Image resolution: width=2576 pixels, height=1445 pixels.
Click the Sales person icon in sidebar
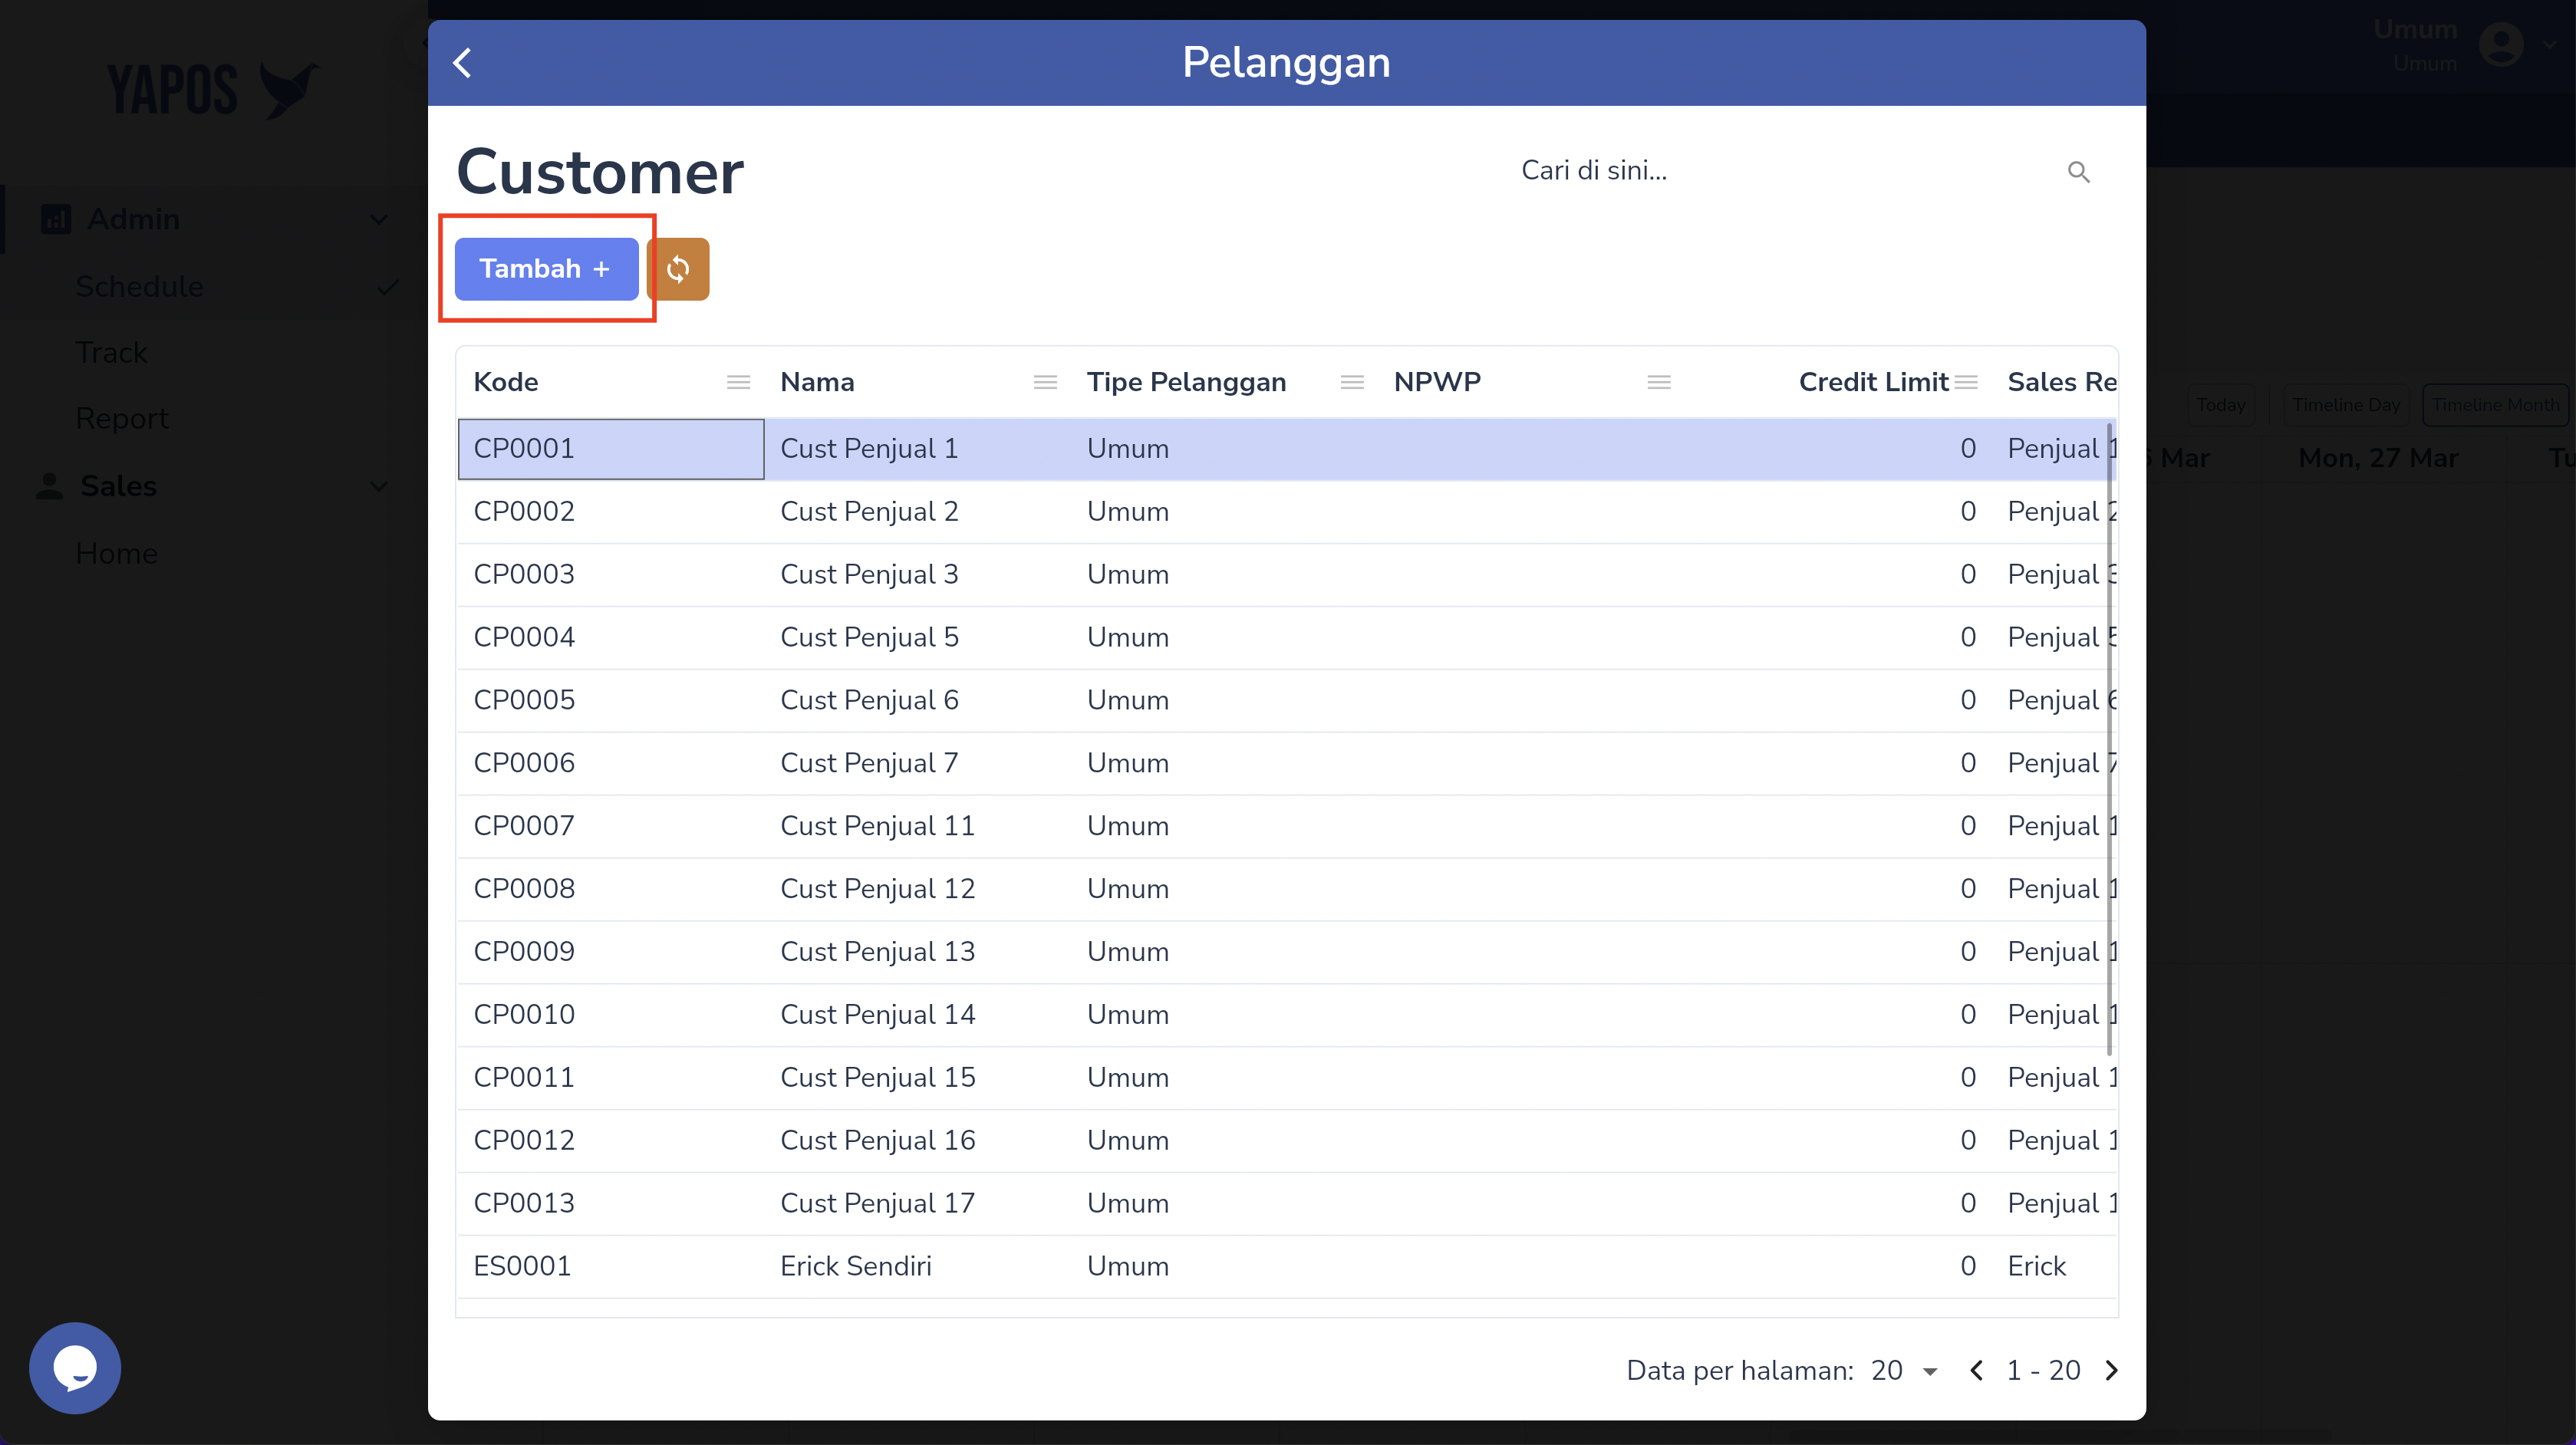coord(49,486)
